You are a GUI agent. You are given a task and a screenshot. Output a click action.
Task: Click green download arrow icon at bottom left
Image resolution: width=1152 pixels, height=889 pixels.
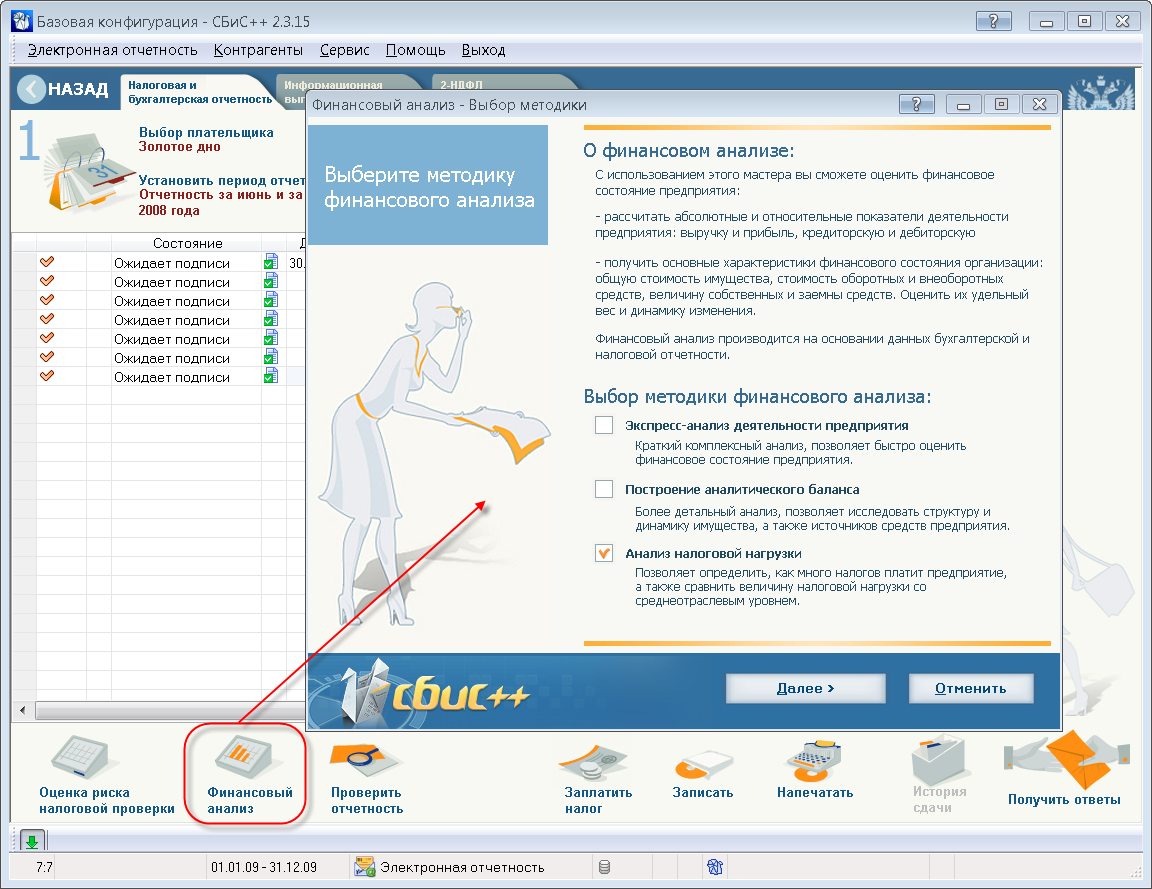click(x=32, y=841)
